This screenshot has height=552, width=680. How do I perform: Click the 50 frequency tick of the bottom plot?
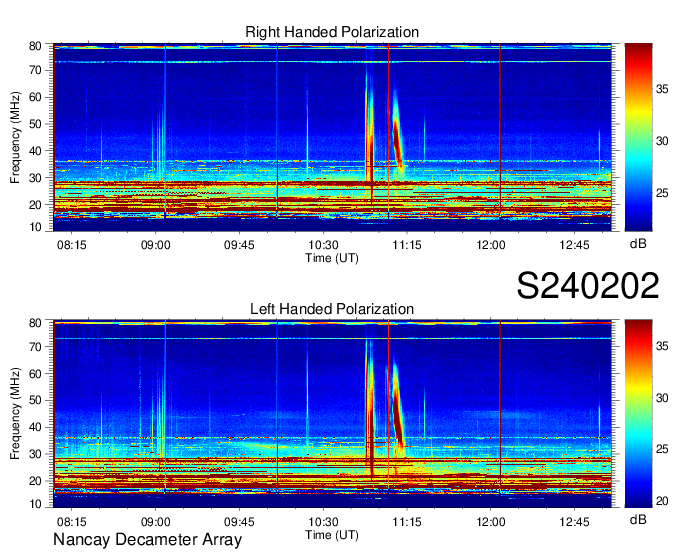tap(35, 400)
